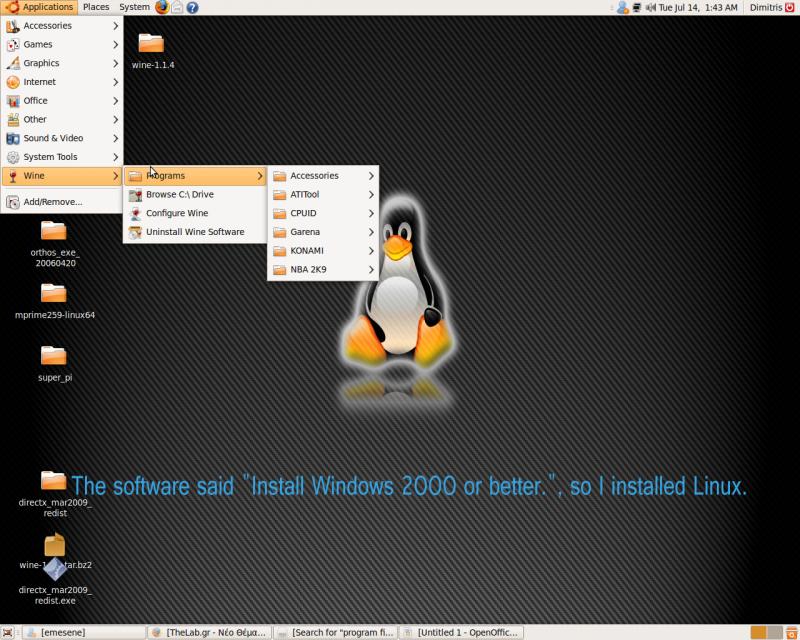The width and height of the screenshot is (800, 640).
Task: Click the Ubuntu logo on Applications menu
Action: pos(12,7)
